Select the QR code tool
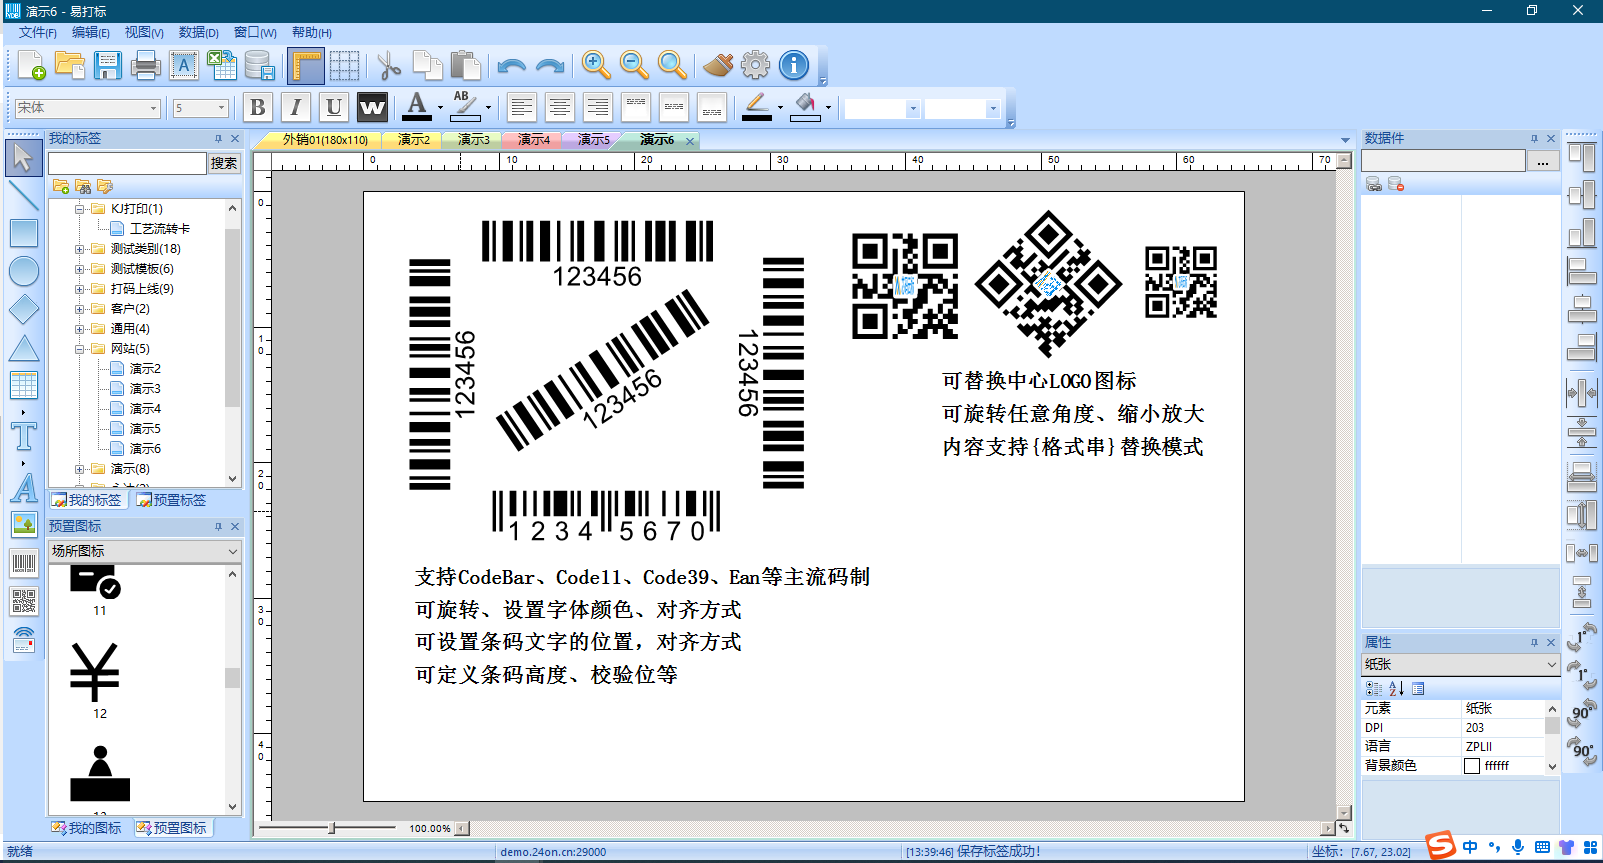This screenshot has height=863, width=1603. [x=24, y=601]
